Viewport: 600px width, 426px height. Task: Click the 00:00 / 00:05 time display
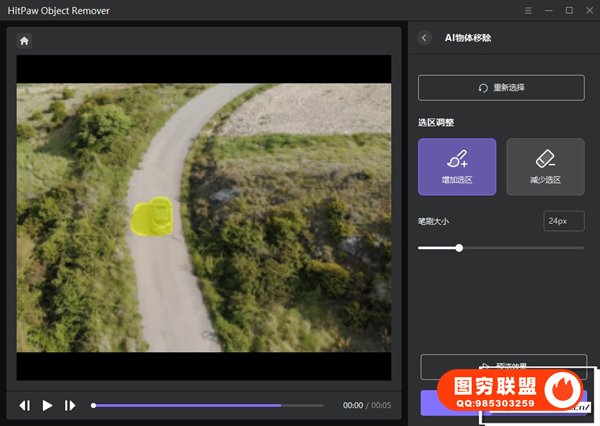(x=367, y=405)
